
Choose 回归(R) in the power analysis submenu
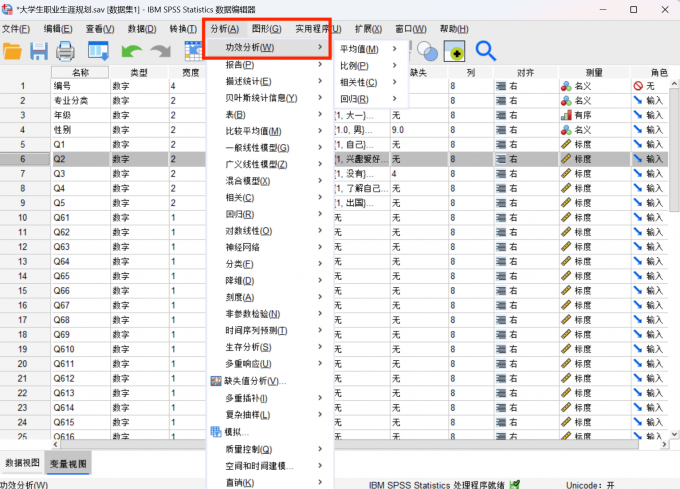pos(370,99)
